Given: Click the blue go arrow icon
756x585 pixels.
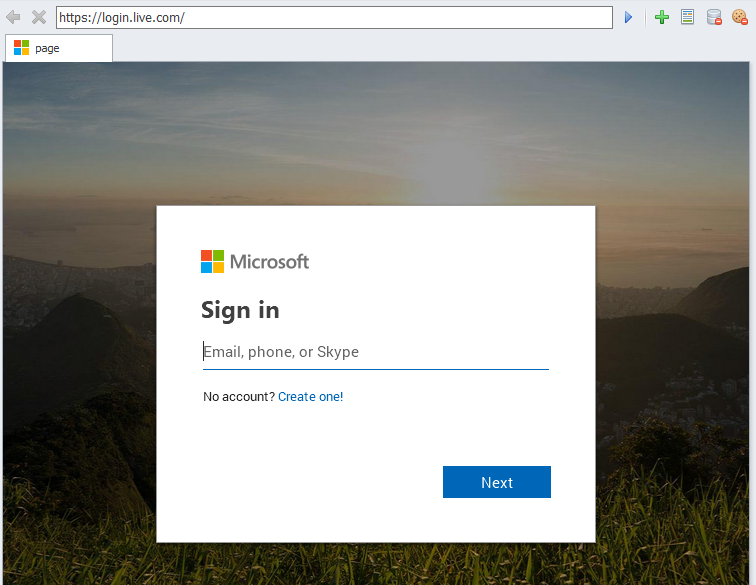Looking at the screenshot, I should (628, 17).
